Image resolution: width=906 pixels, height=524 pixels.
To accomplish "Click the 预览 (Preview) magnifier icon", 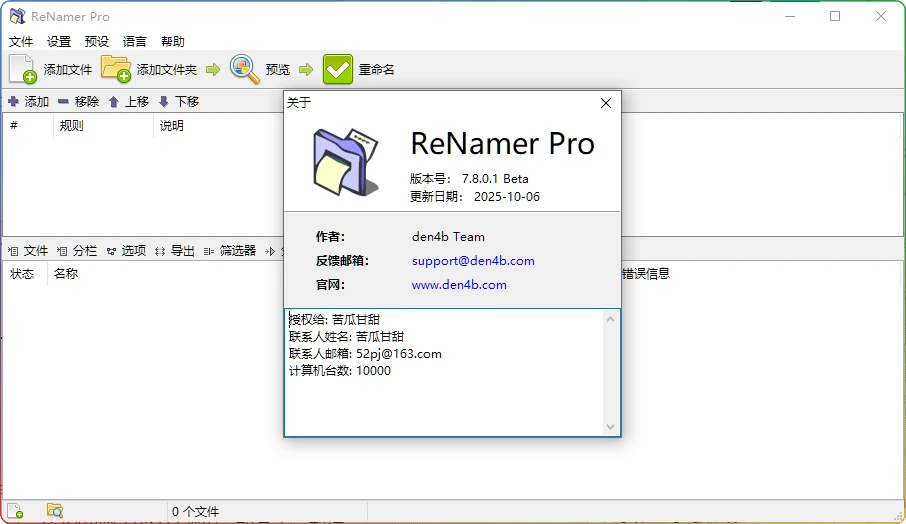I will pos(245,69).
